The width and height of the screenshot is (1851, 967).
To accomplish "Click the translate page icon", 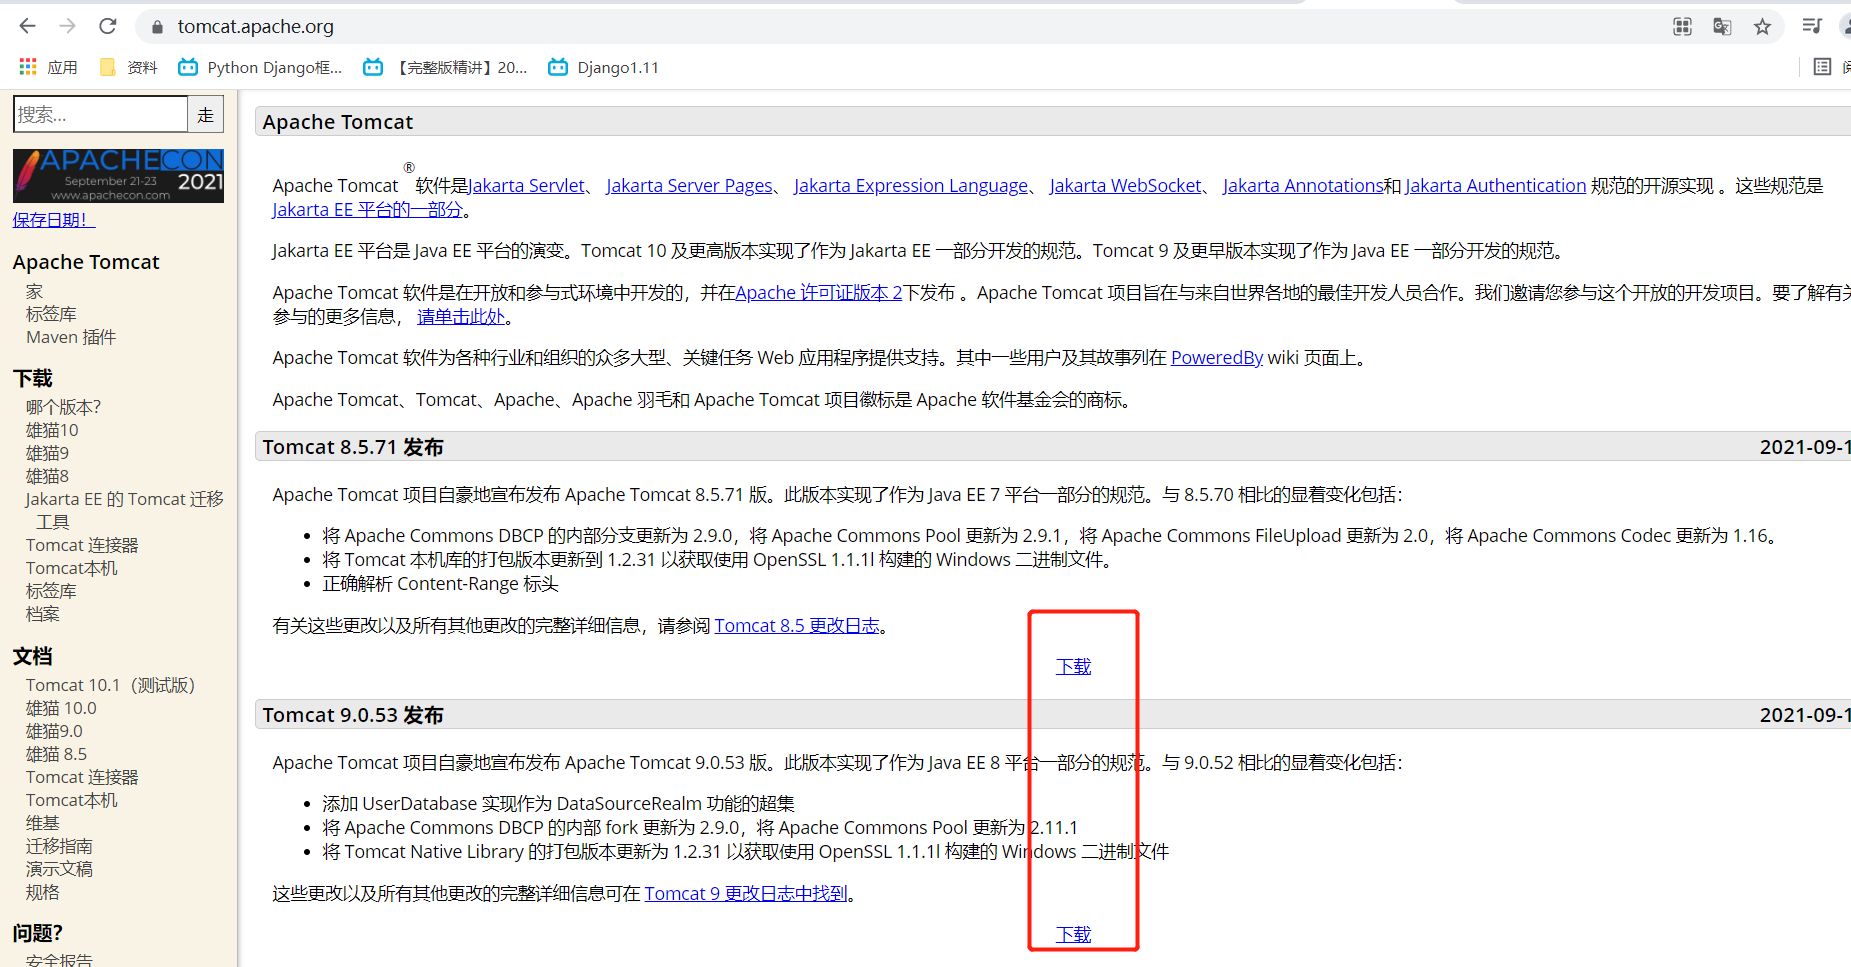I will click(x=1722, y=27).
